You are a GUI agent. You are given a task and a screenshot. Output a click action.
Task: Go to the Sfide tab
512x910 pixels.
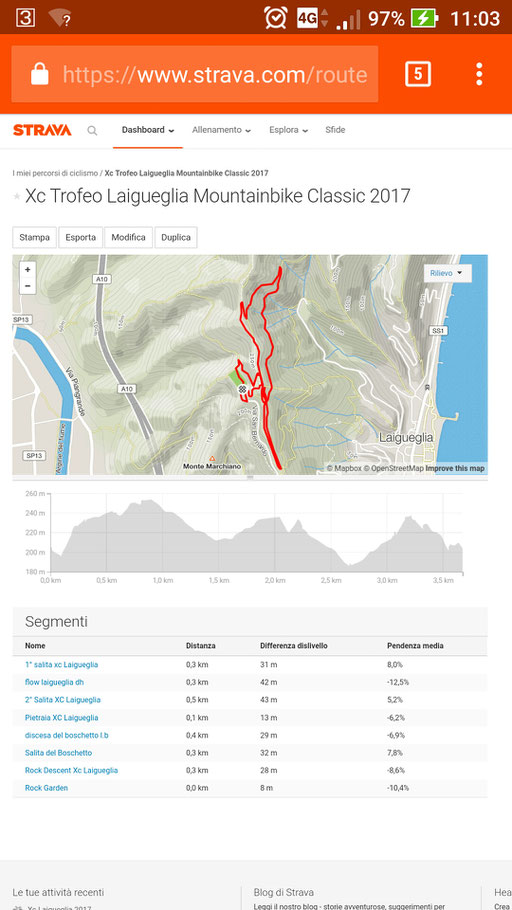(335, 130)
